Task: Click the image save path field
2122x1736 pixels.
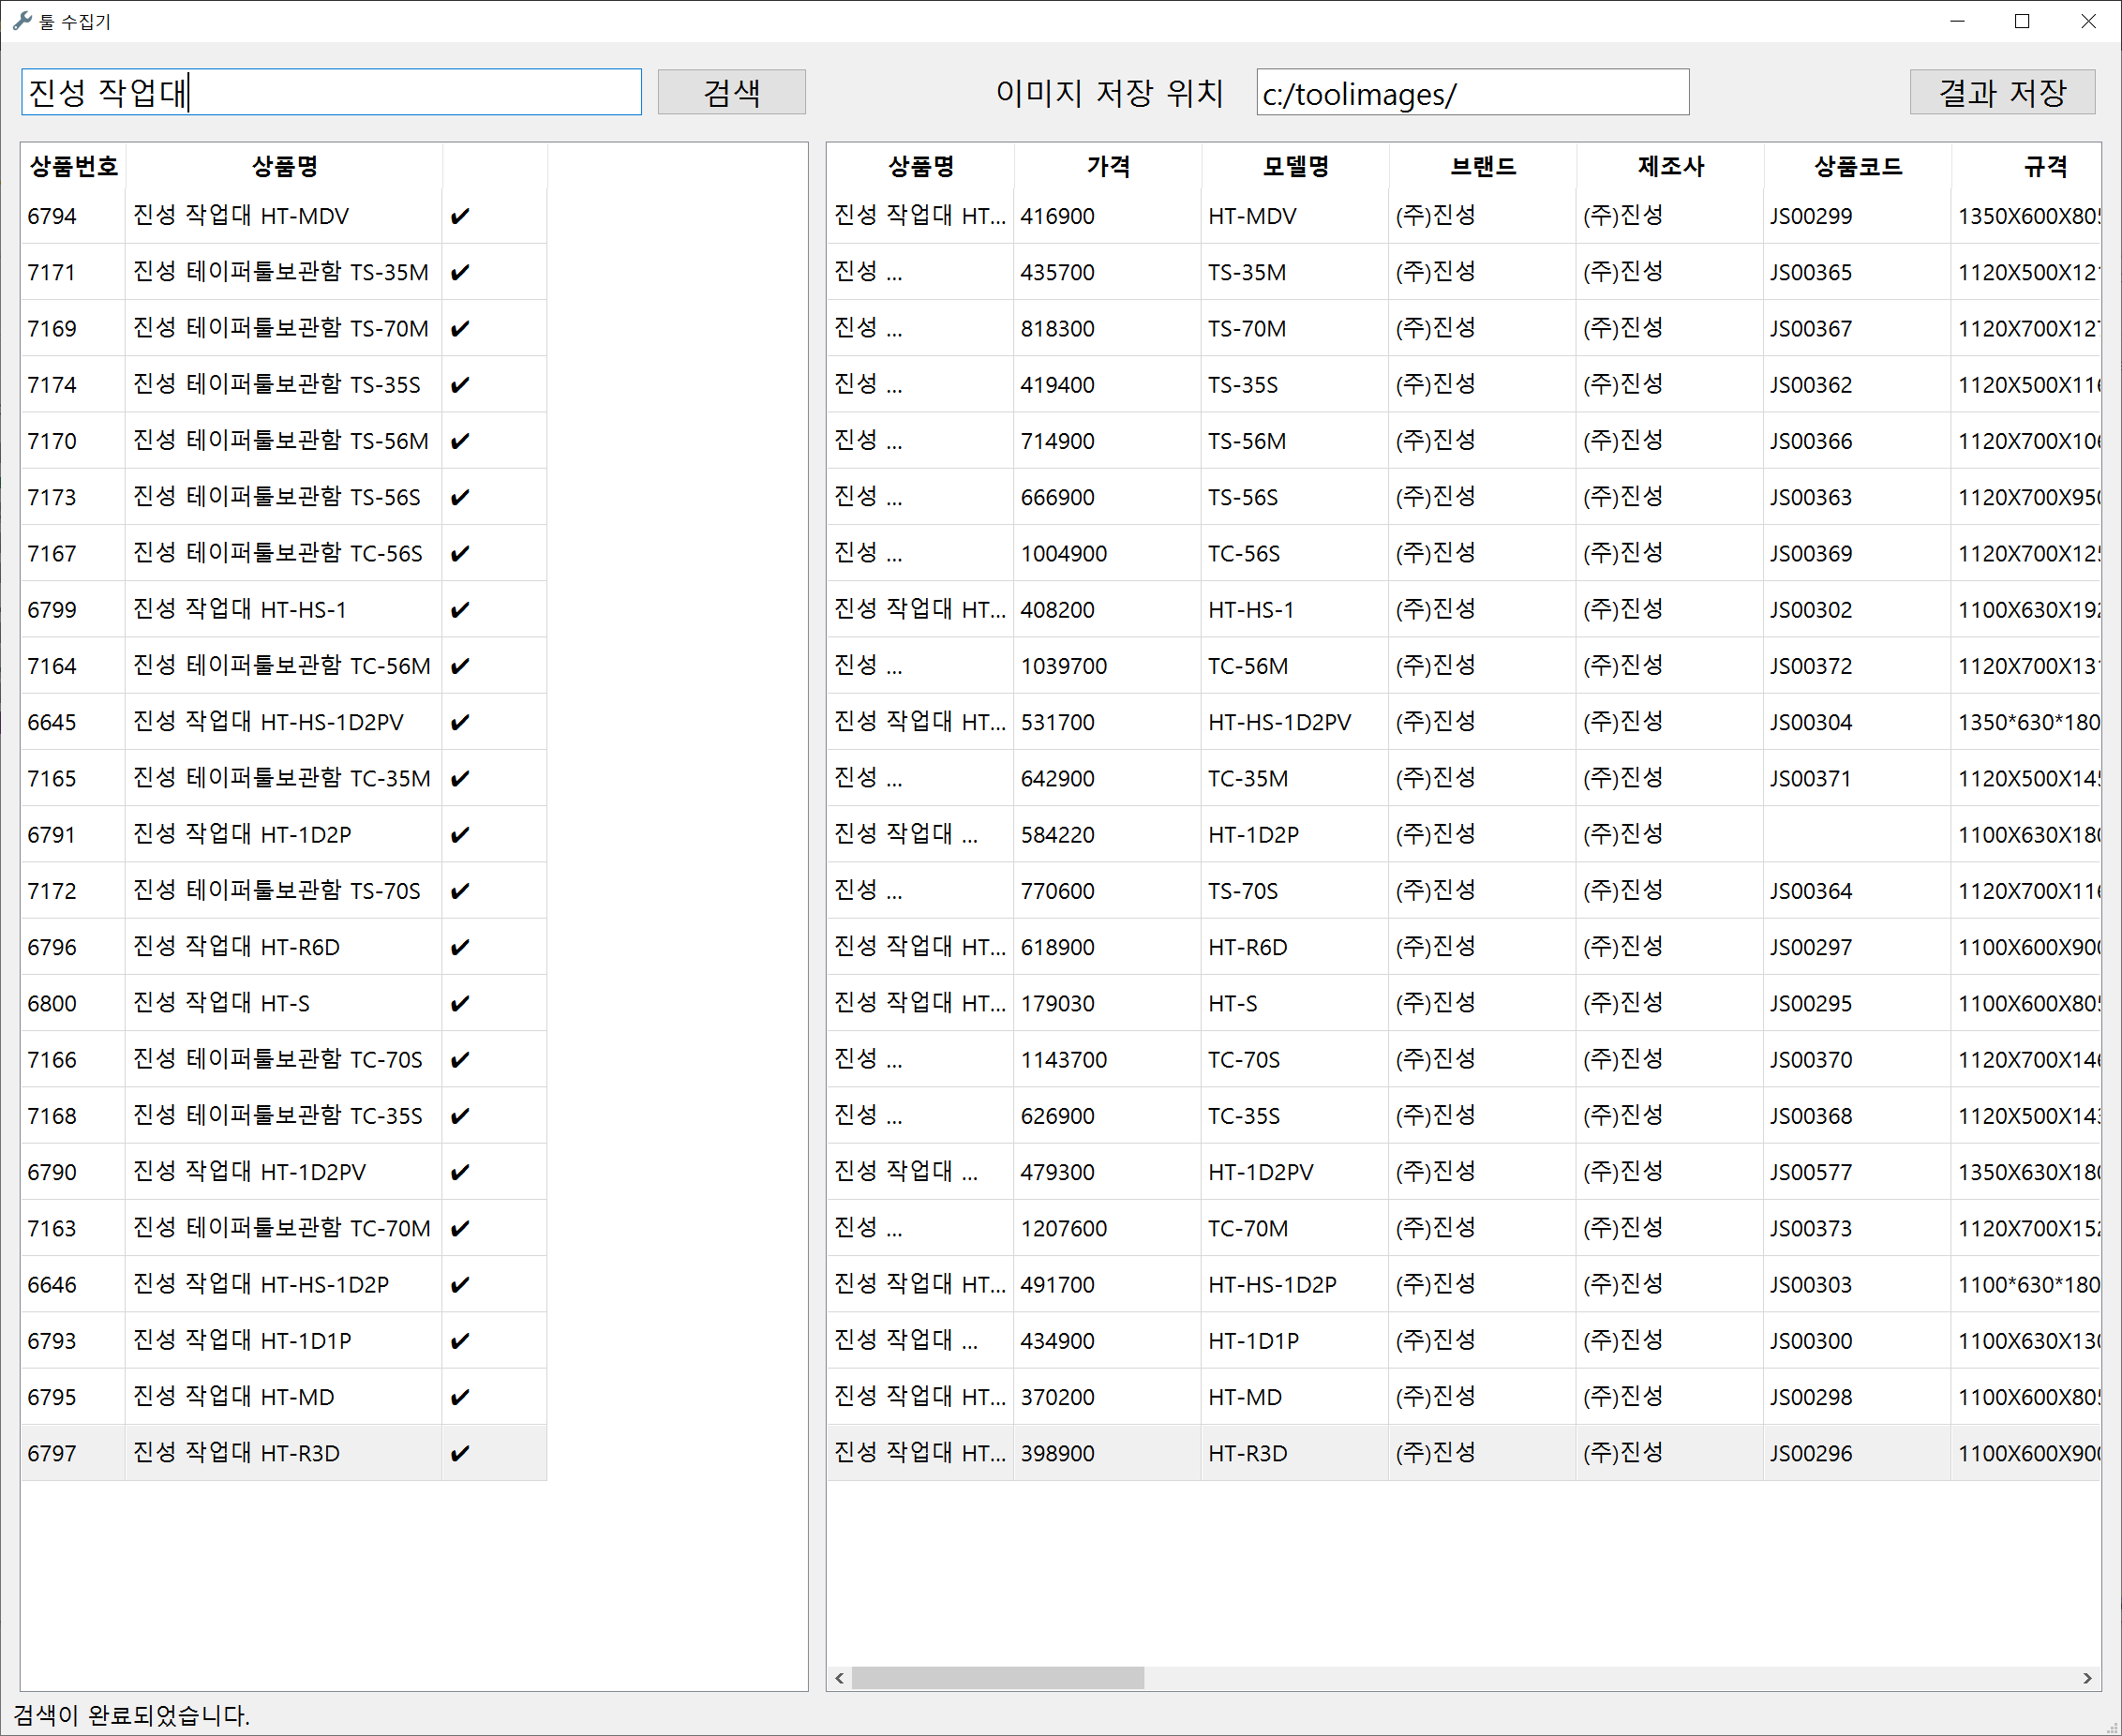Action: pos(1471,93)
